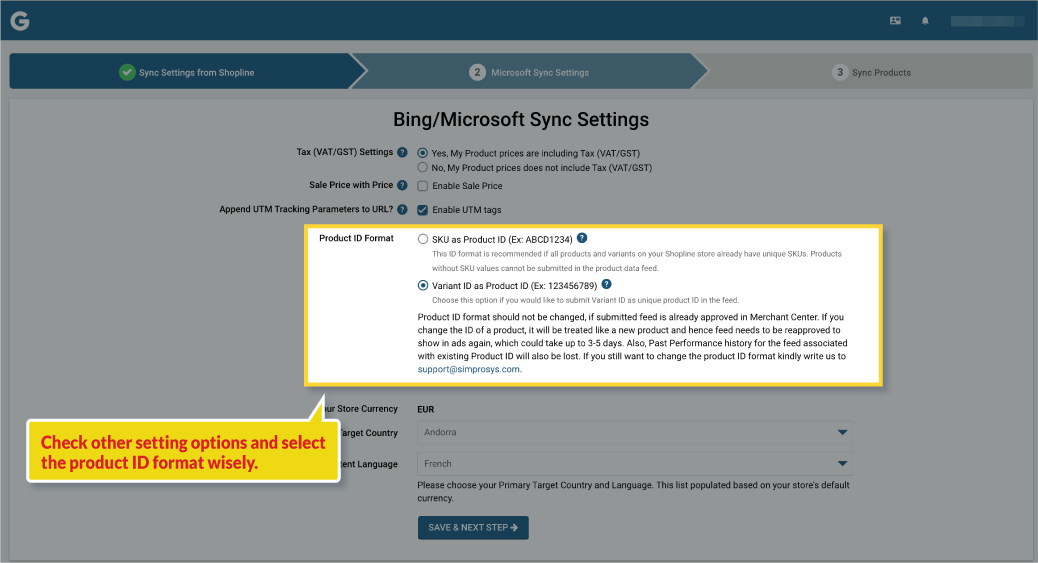The height and width of the screenshot is (563, 1038).
Task: Click the help icon beside Tax (VAT/GST) Settings
Action: click(x=402, y=152)
